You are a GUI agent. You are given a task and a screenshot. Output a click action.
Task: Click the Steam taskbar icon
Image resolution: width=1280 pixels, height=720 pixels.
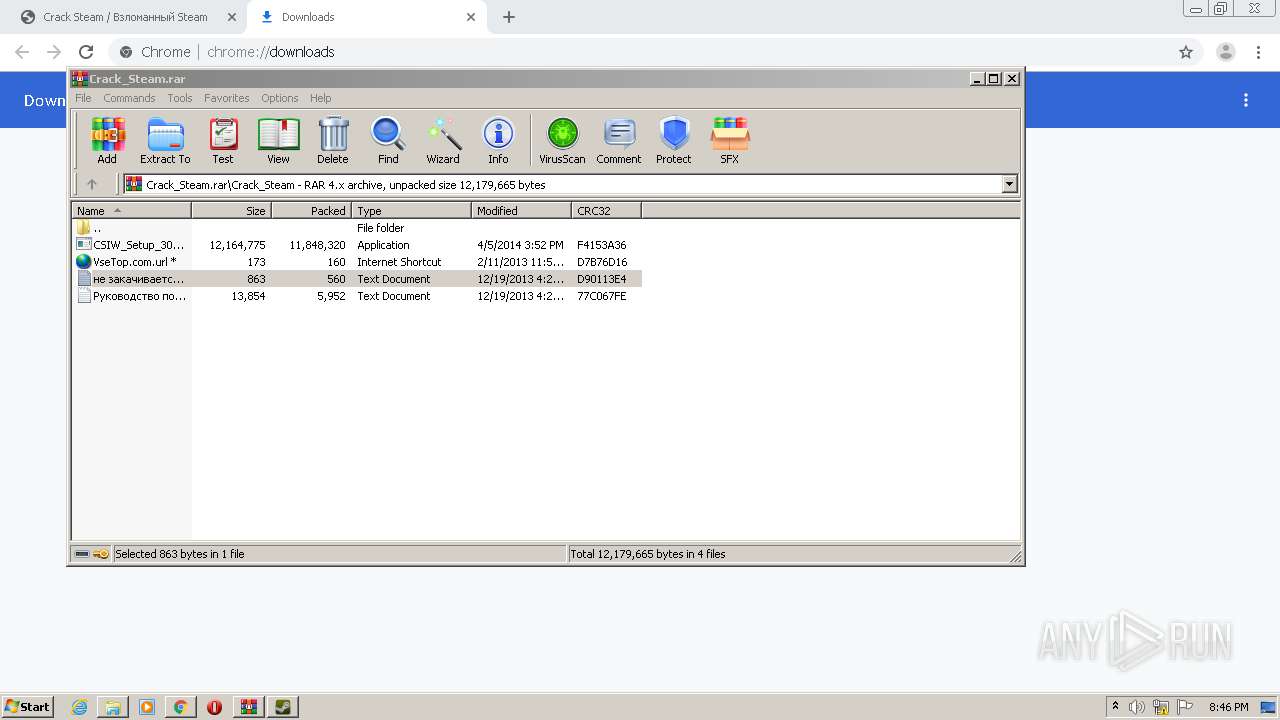pos(284,707)
